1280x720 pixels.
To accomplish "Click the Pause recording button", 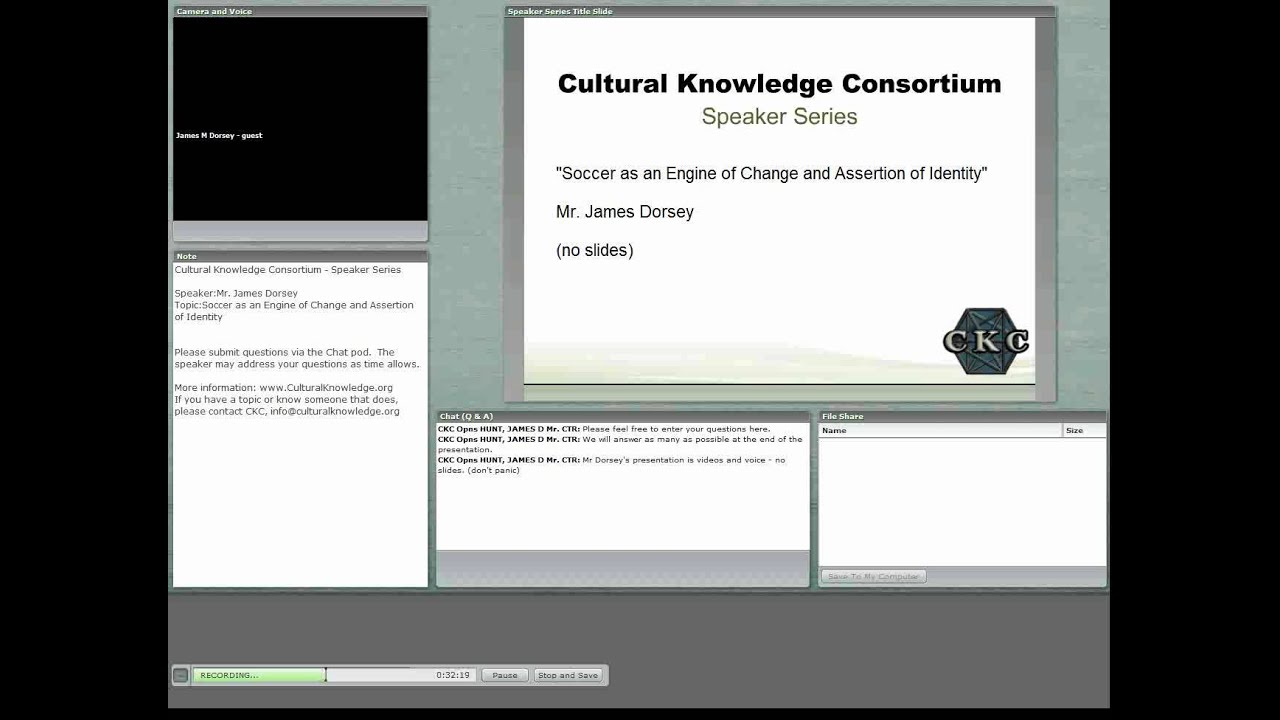I will point(505,675).
